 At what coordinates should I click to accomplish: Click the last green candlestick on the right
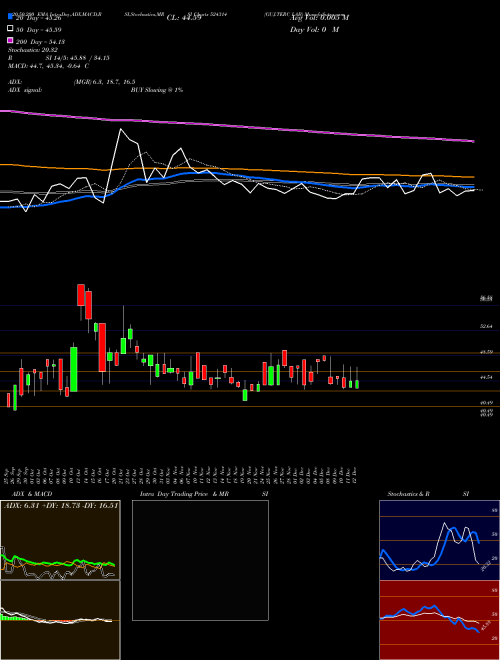(x=357, y=384)
